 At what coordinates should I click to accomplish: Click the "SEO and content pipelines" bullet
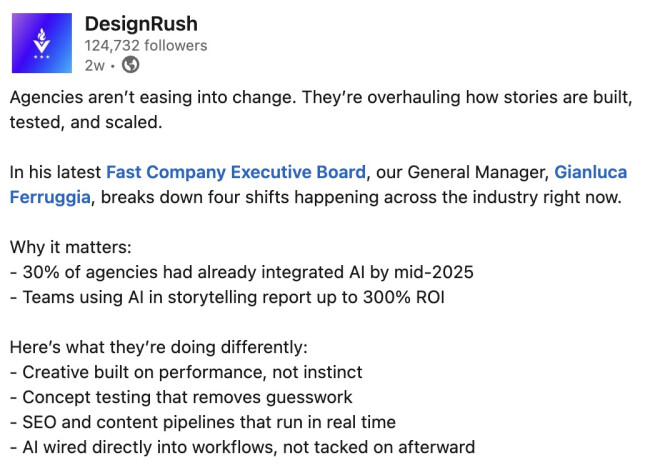point(202,422)
